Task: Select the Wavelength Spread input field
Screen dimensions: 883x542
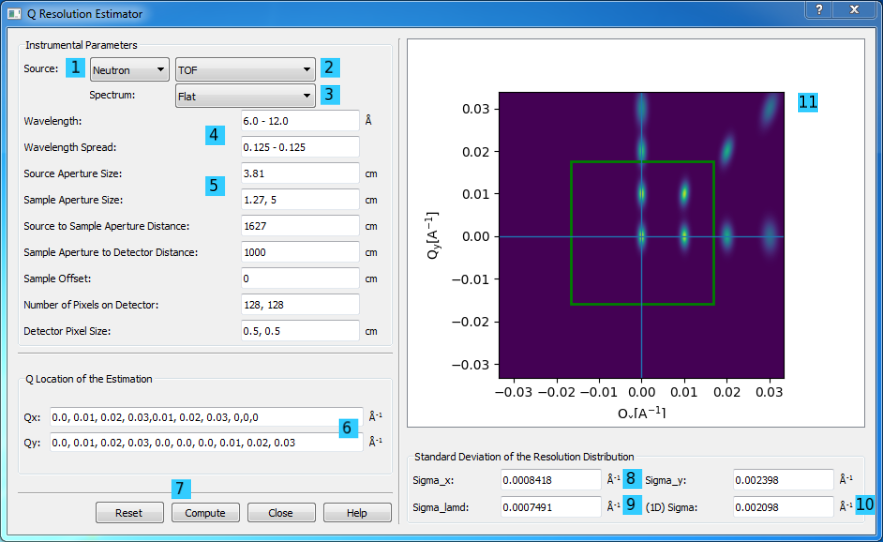Action: point(300,147)
